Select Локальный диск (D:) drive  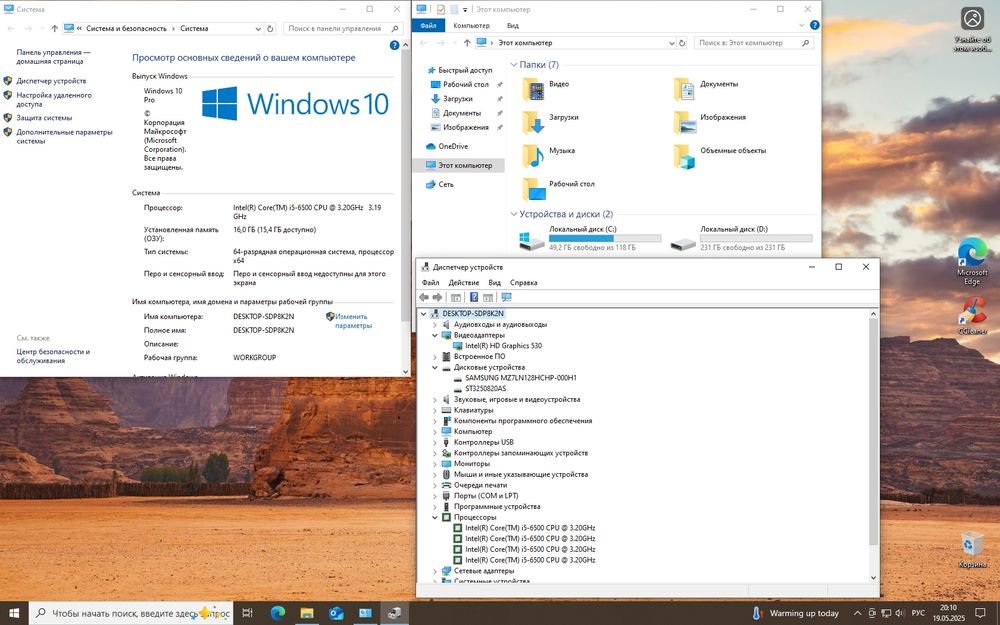(x=742, y=238)
